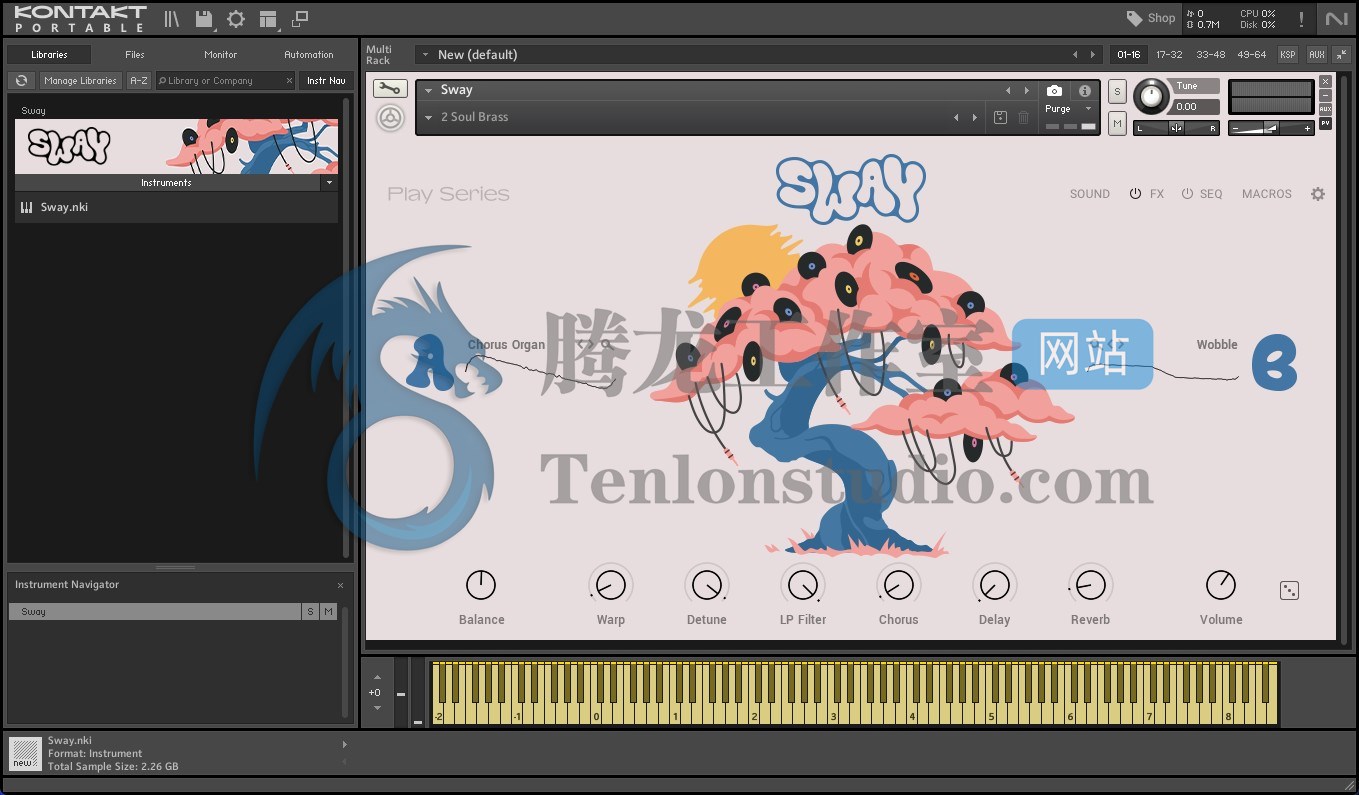The image size is (1359, 795).
Task: Open the workspace layout icon
Action: 267,19
